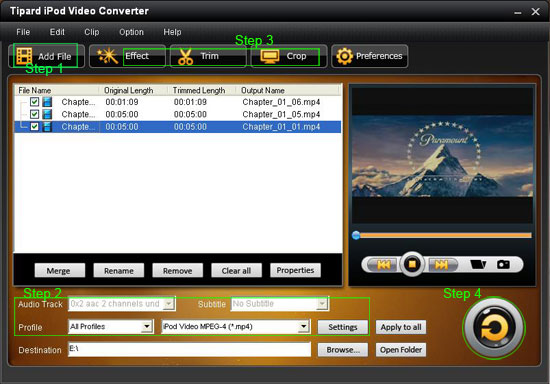Click the video file icon for Chapter_01_01.mp4
This screenshot has height=384, width=550.
(47, 127)
